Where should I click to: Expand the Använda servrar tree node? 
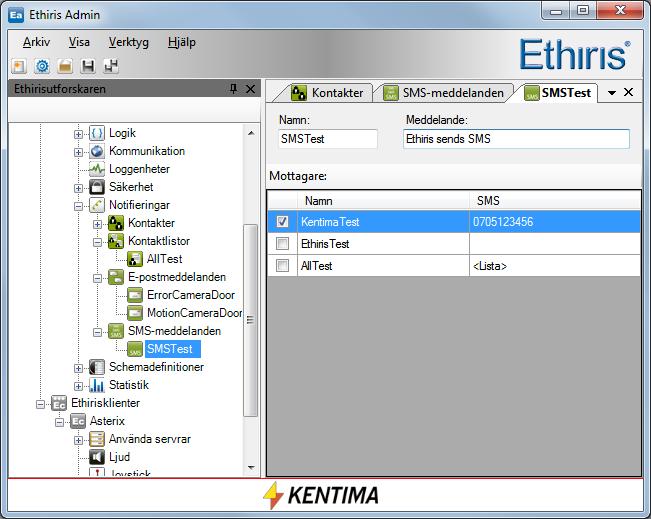click(x=78, y=440)
